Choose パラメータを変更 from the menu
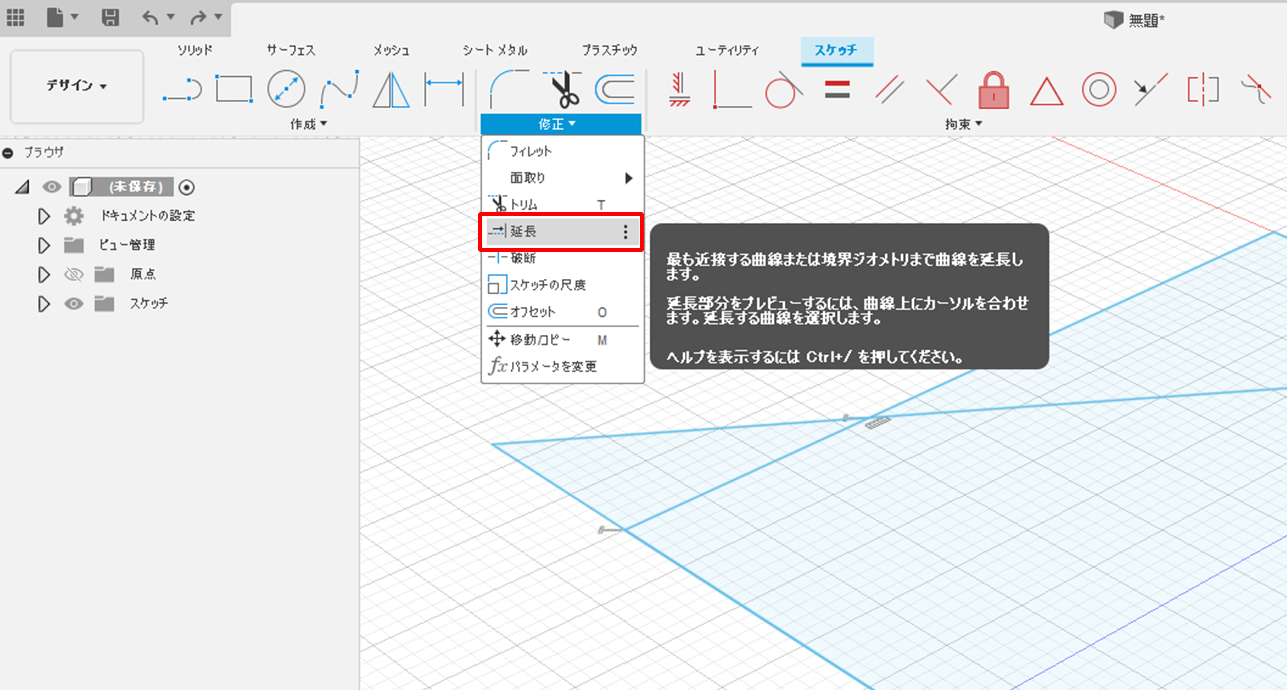Image resolution: width=1287 pixels, height=690 pixels. pos(562,367)
